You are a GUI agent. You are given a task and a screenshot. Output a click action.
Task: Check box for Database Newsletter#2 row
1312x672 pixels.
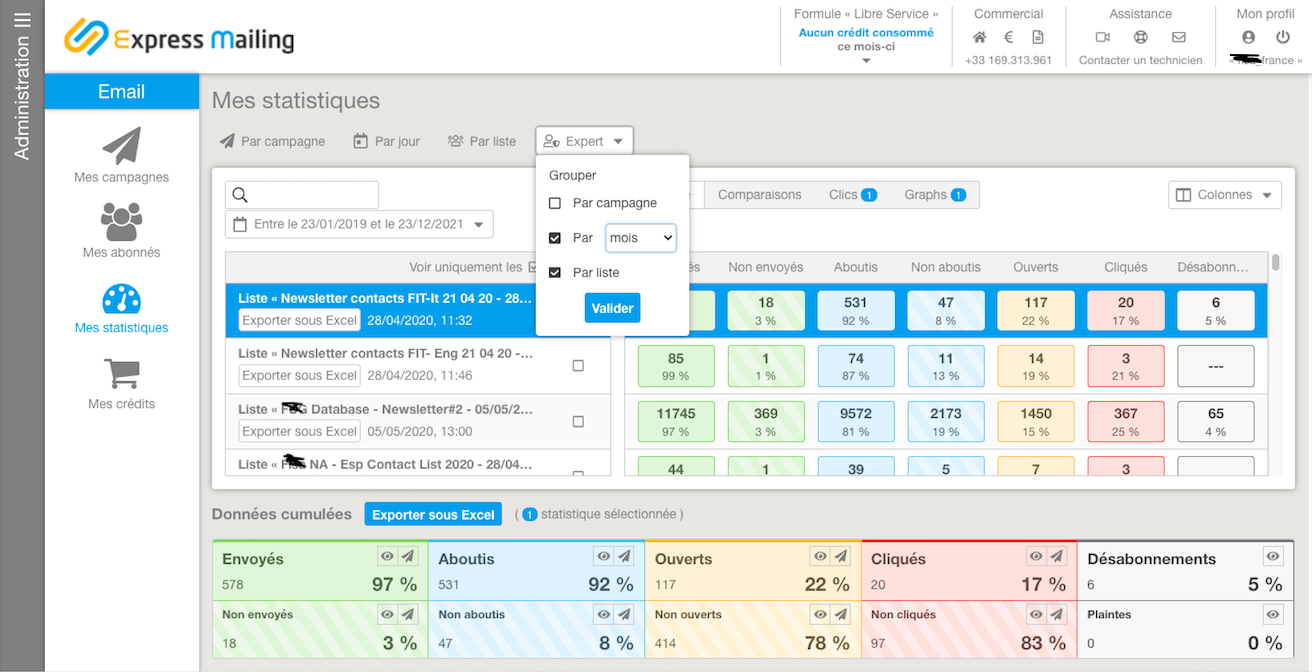point(578,422)
